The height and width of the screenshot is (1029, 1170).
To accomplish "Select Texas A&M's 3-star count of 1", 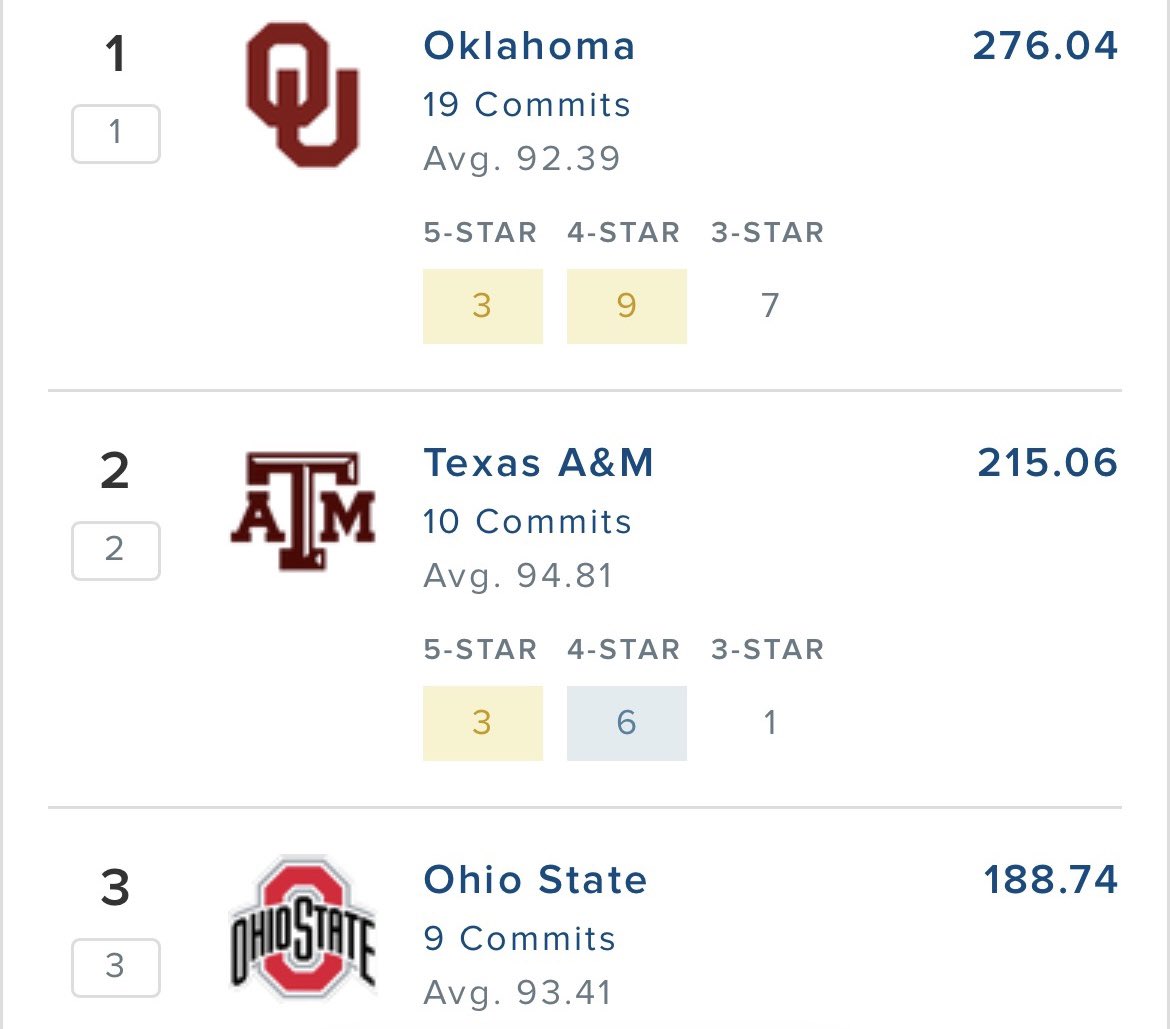I will (x=770, y=723).
